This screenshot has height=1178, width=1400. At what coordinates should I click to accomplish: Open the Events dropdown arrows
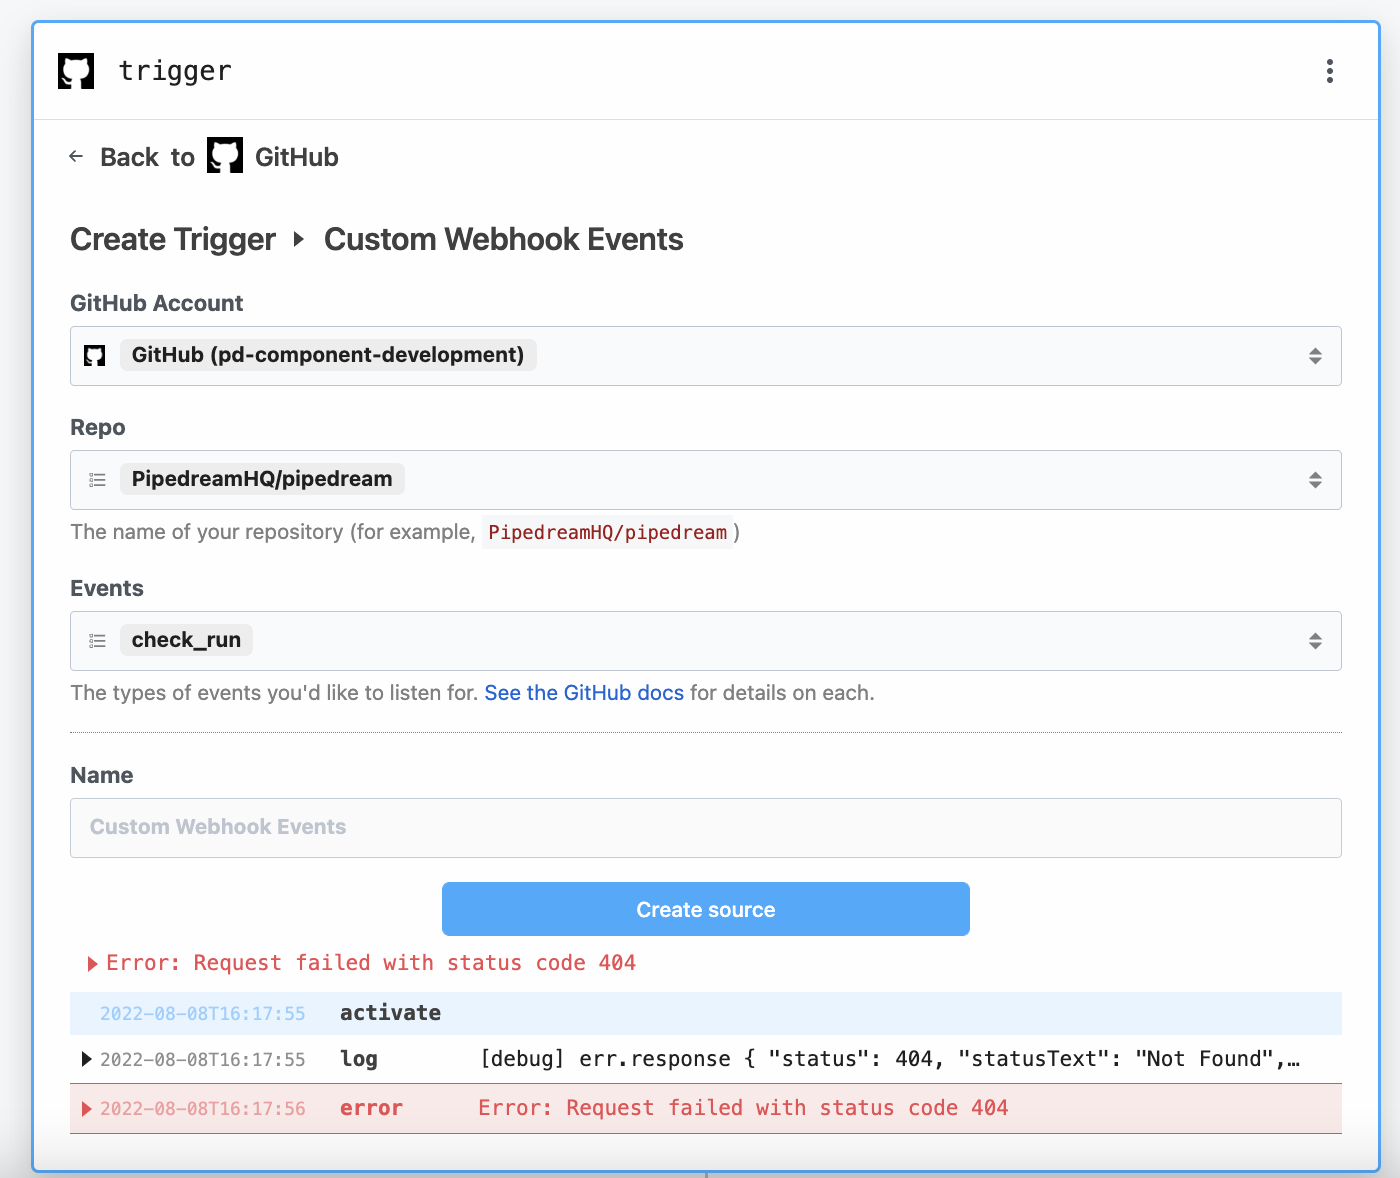point(1315,641)
